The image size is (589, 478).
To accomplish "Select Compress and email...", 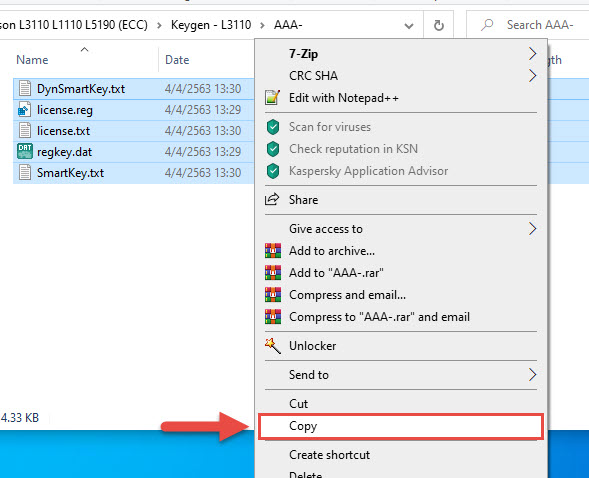I will [401, 295].
